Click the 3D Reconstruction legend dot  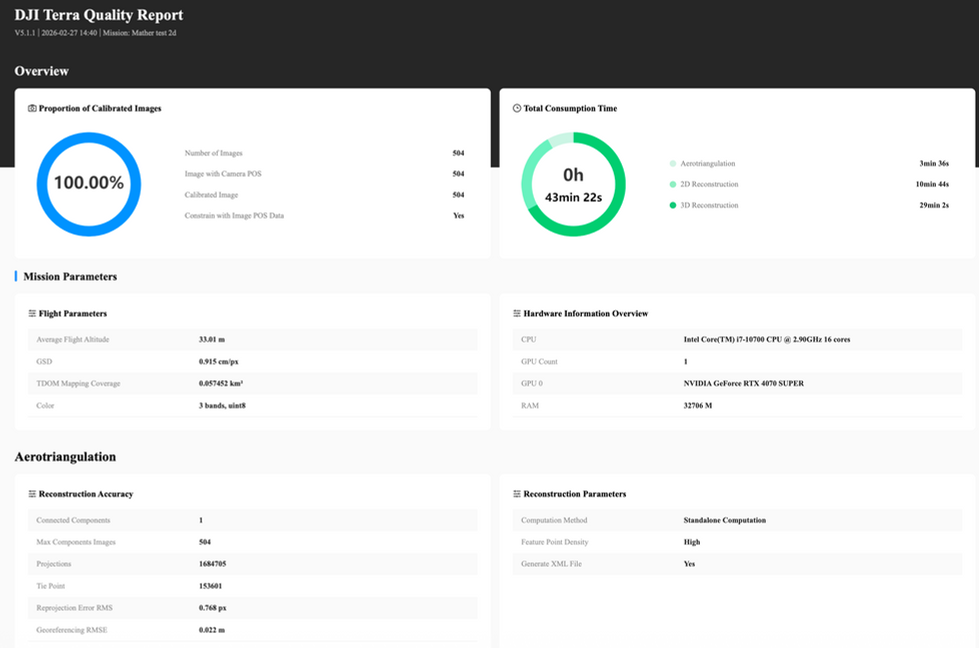(672, 205)
